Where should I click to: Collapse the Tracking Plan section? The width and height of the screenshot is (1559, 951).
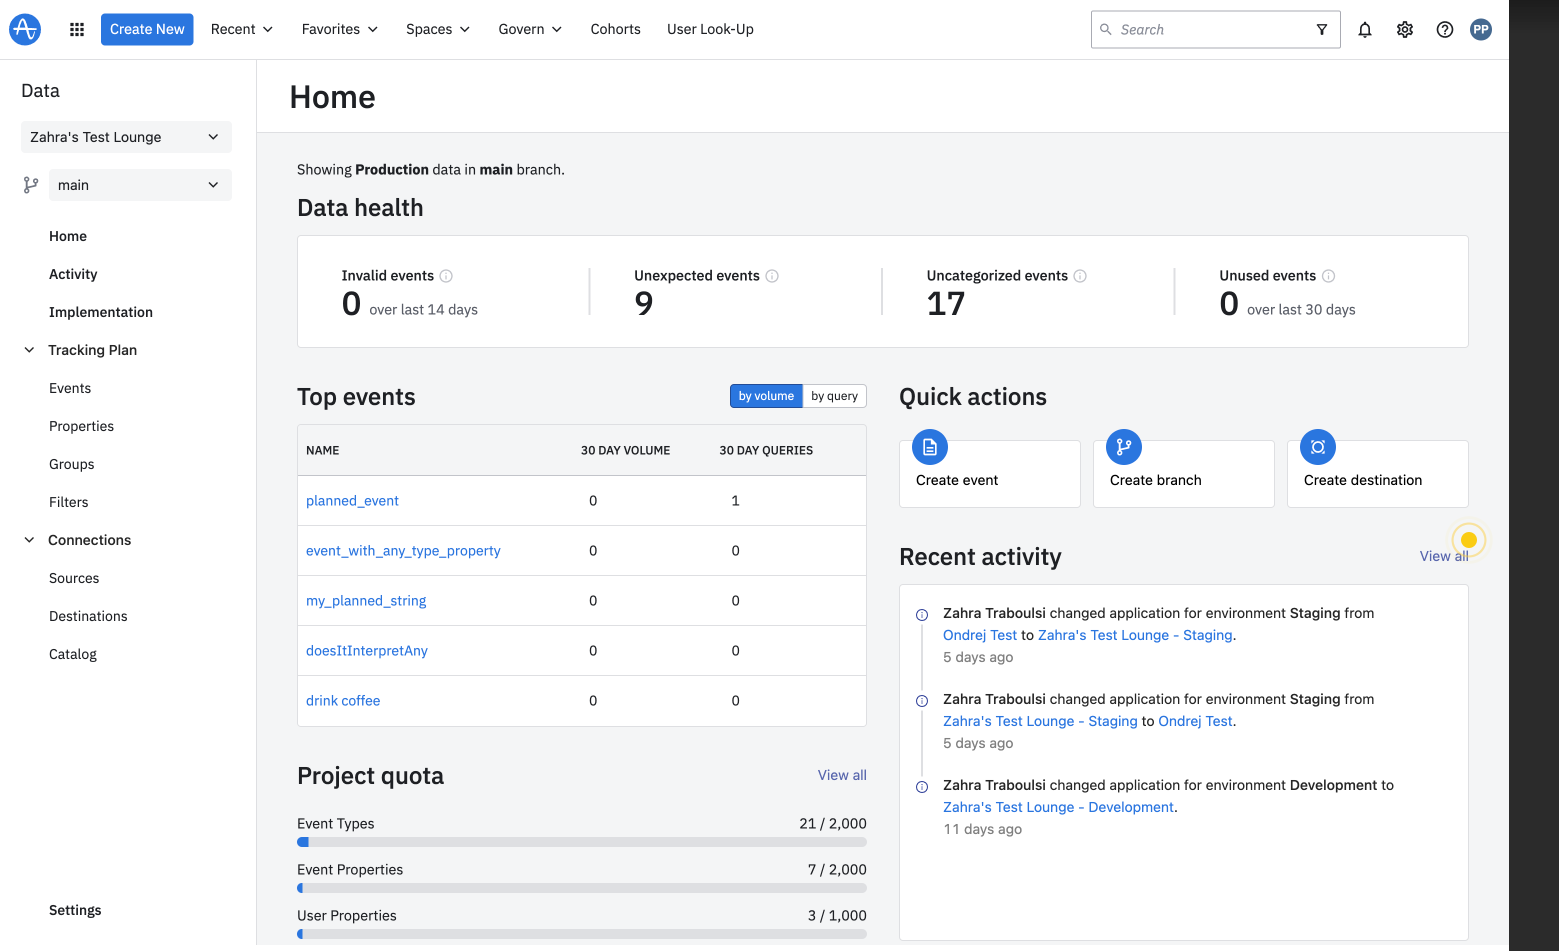pyautogui.click(x=29, y=350)
